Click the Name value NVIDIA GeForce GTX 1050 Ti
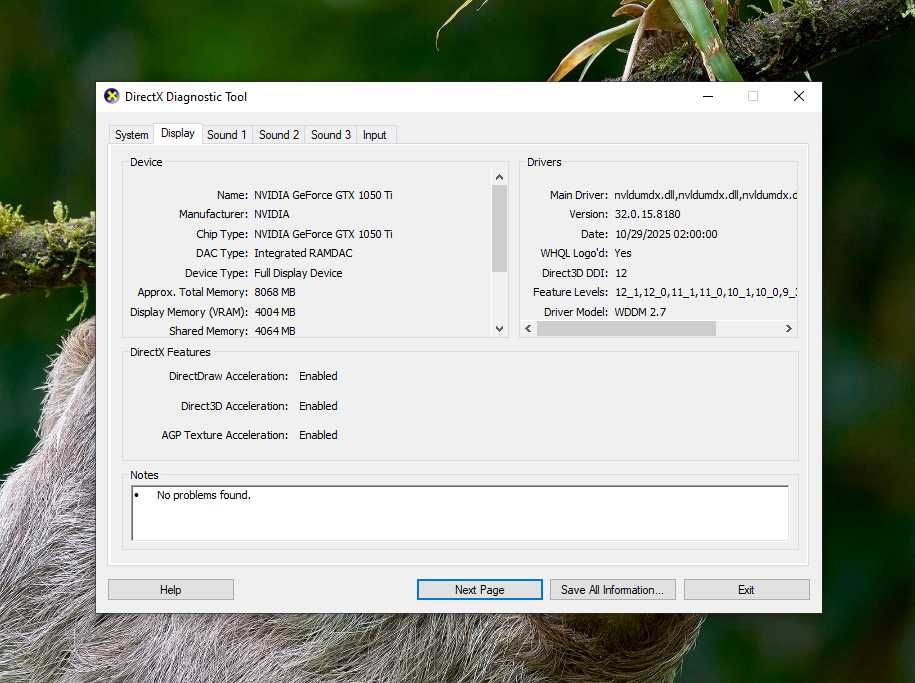This screenshot has width=915, height=683. [323, 195]
